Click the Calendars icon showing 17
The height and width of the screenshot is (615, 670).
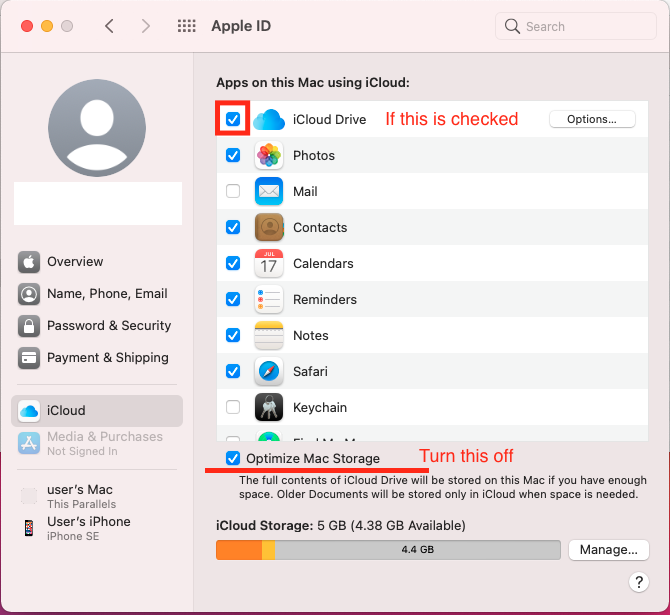[269, 263]
